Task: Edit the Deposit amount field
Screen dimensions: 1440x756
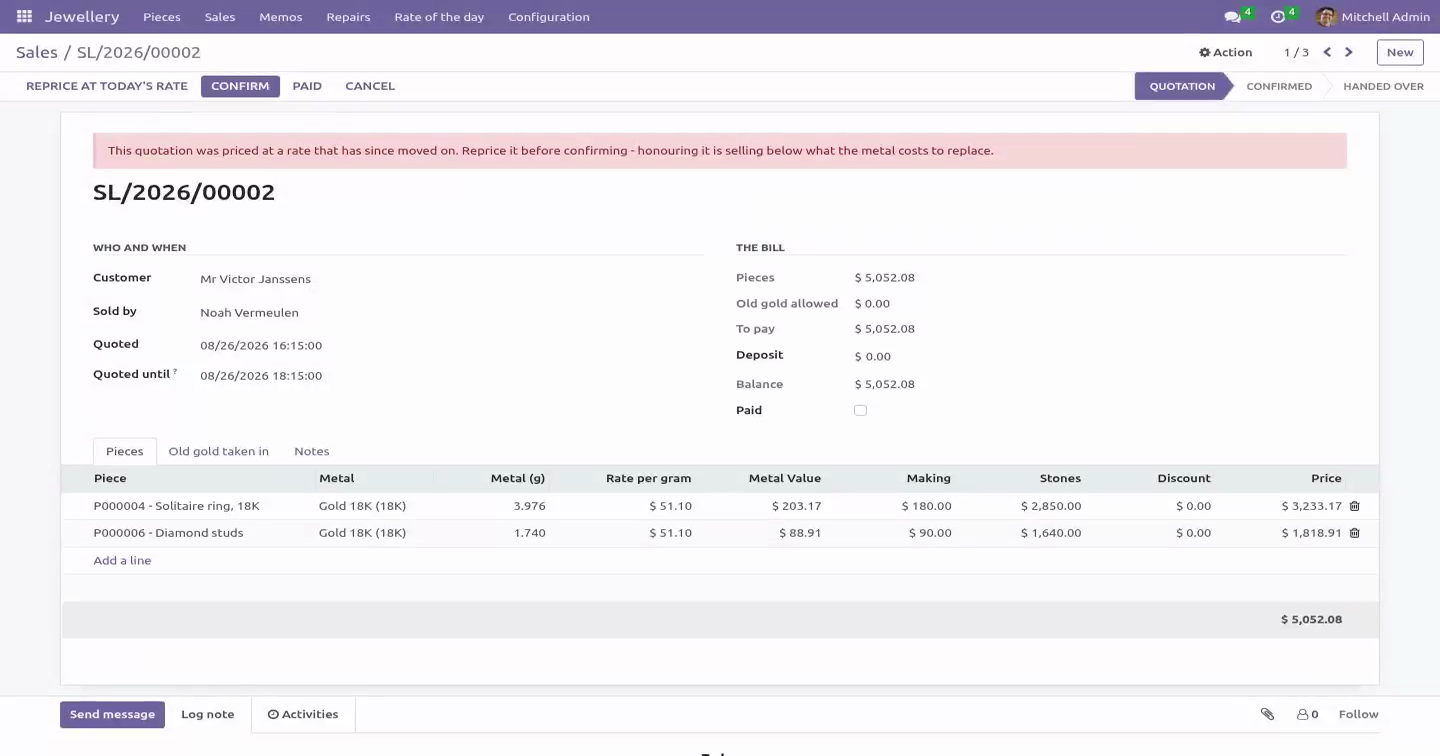Action: tap(1100, 356)
